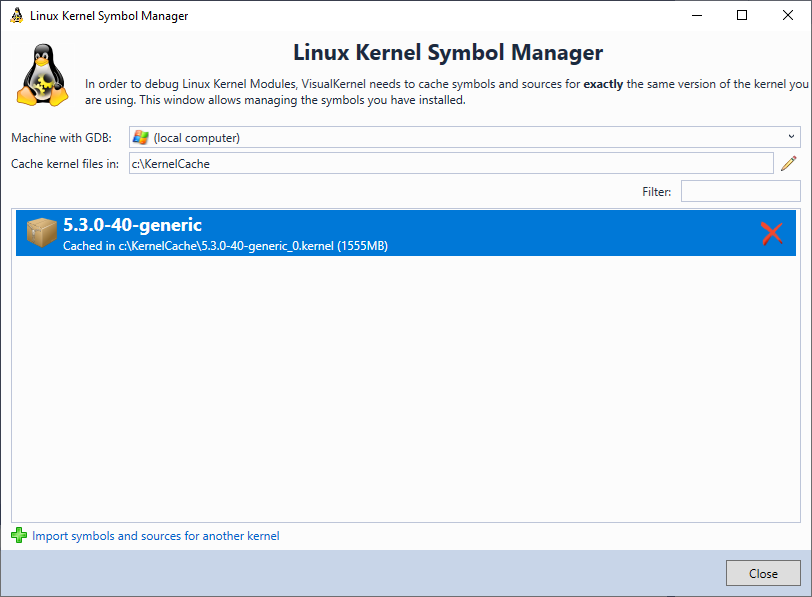The image size is (812, 597).
Task: Click the title bar penguin app icon
Action: click(x=17, y=16)
